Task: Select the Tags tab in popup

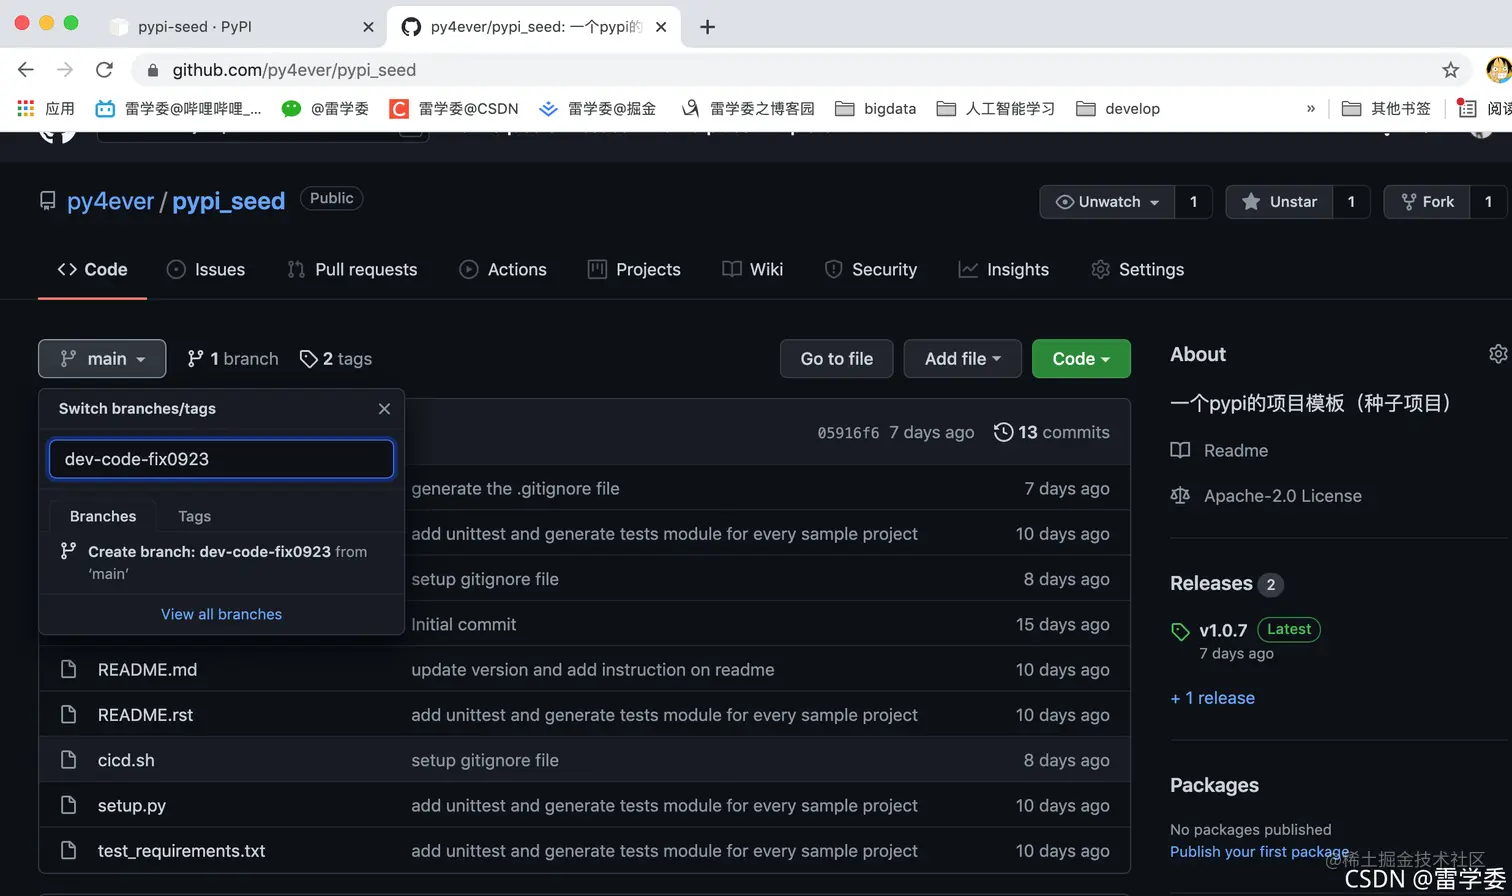Action: 194,516
